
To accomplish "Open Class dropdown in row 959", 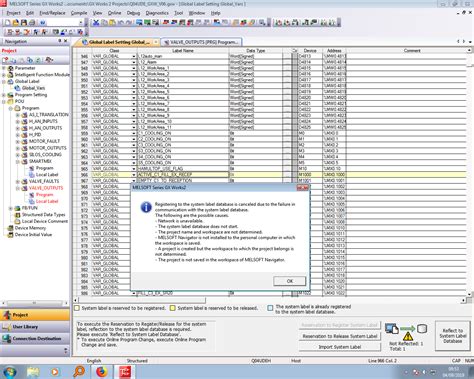I will 134,133.
